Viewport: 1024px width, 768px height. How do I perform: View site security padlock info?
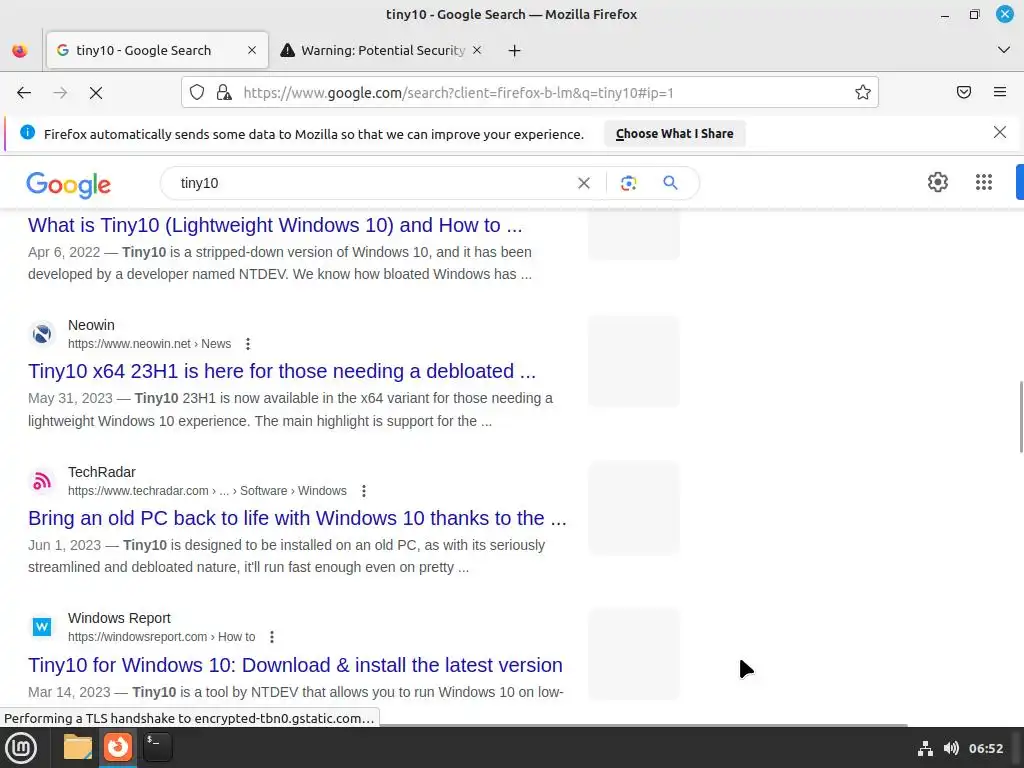[224, 92]
